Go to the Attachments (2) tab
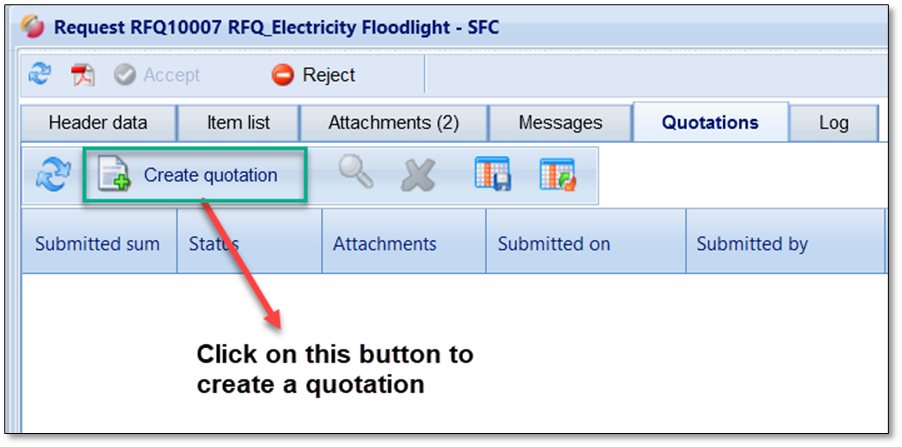This screenshot has height=447, width=902. 393,123
